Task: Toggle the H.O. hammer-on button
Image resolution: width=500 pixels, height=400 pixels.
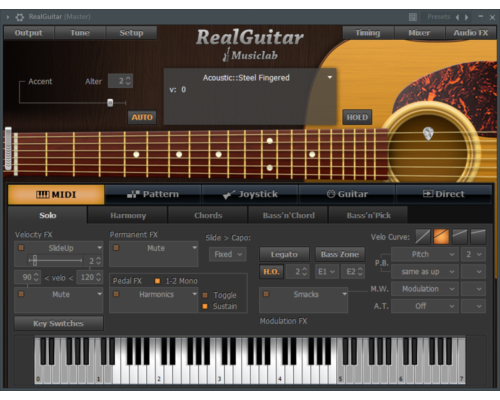Action: click(271, 272)
